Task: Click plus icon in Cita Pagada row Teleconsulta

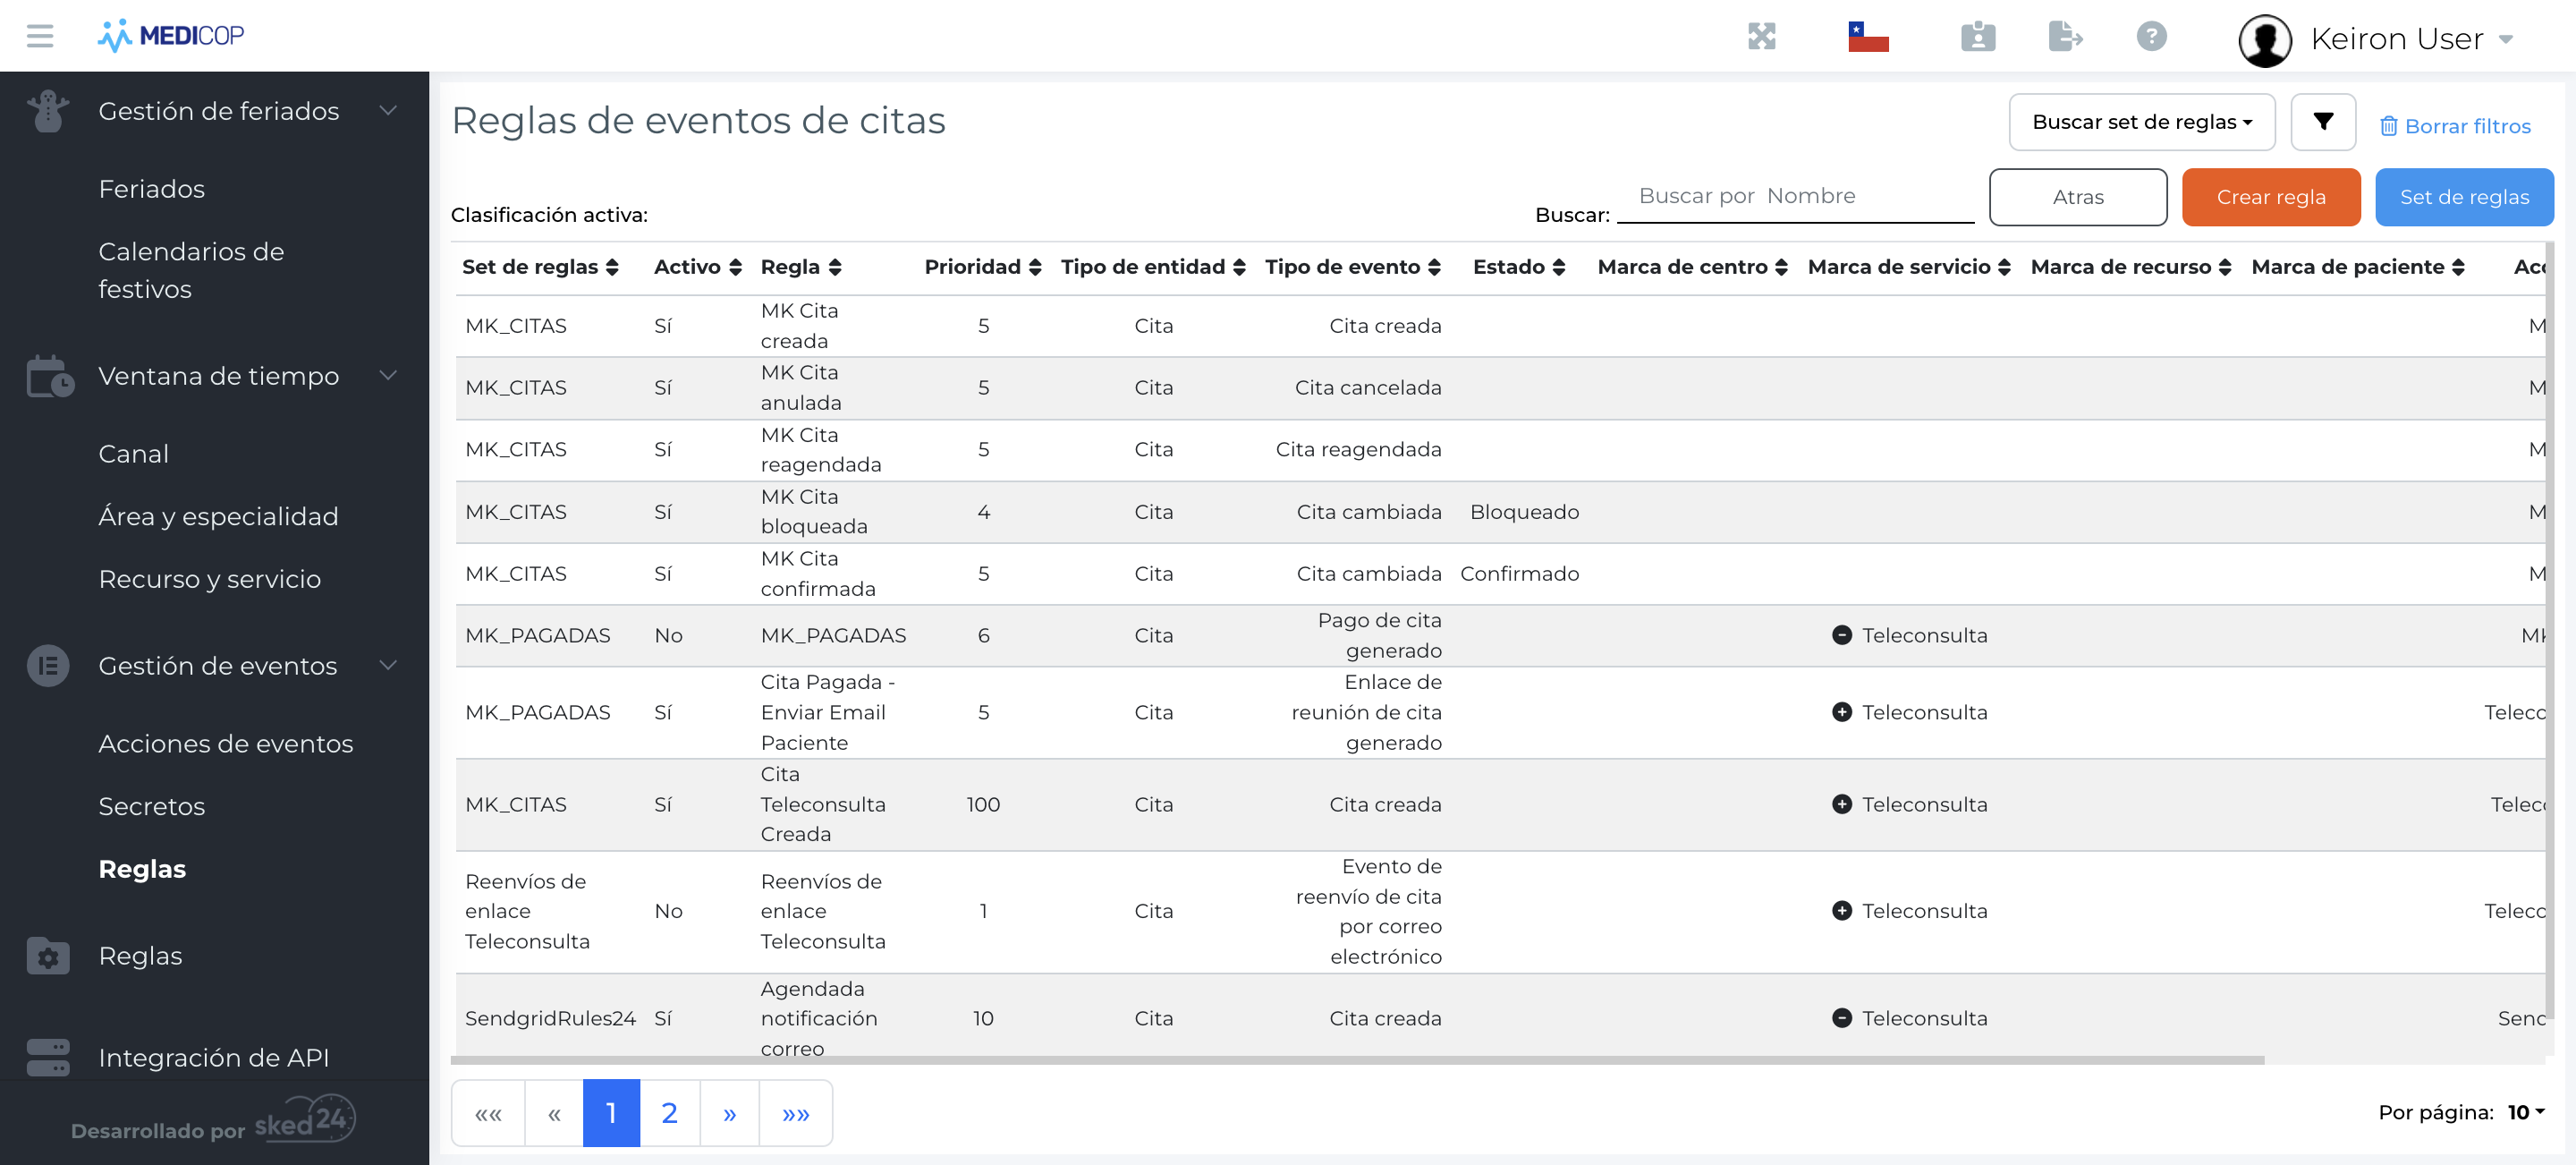Action: click(x=1841, y=712)
